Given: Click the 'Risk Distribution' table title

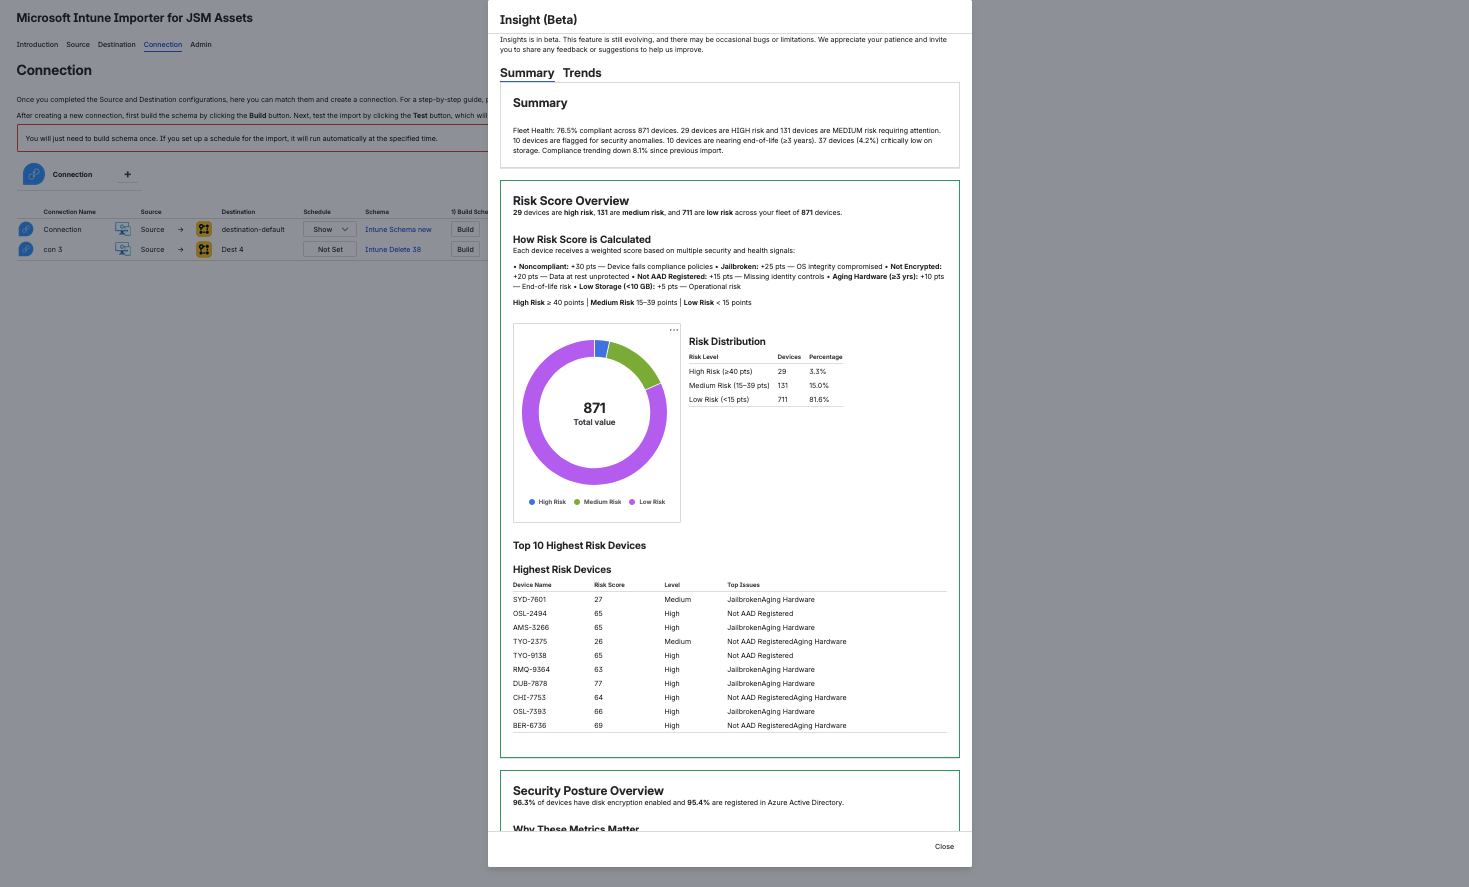Looking at the screenshot, I should pos(727,342).
